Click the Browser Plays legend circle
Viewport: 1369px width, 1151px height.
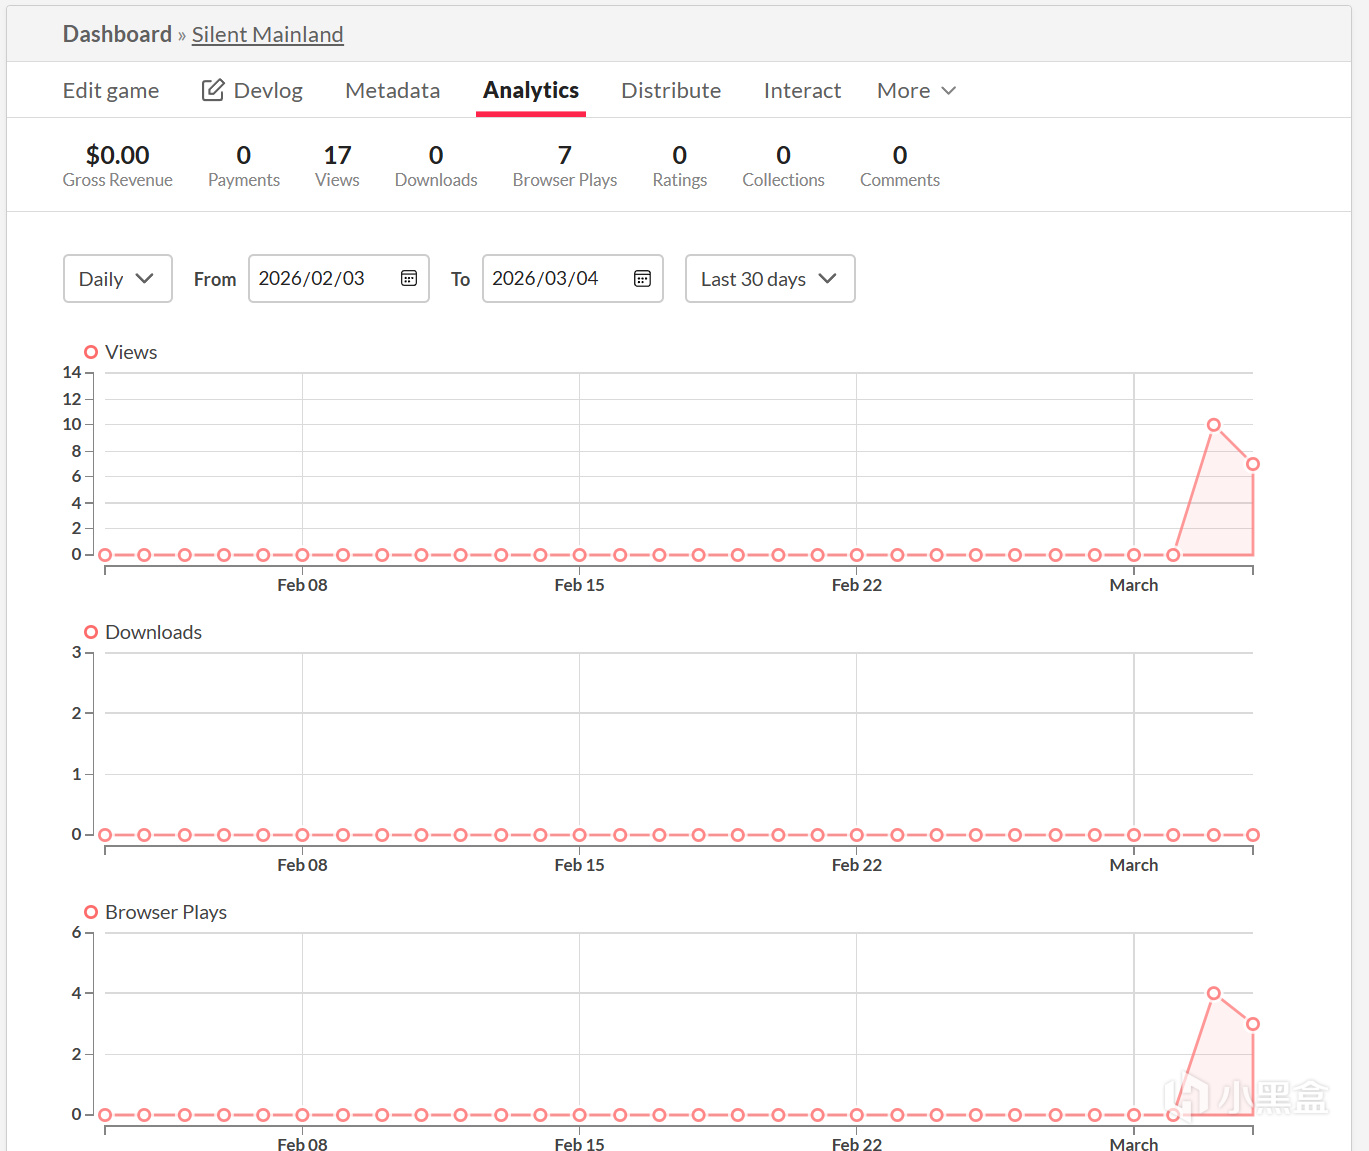click(x=91, y=912)
